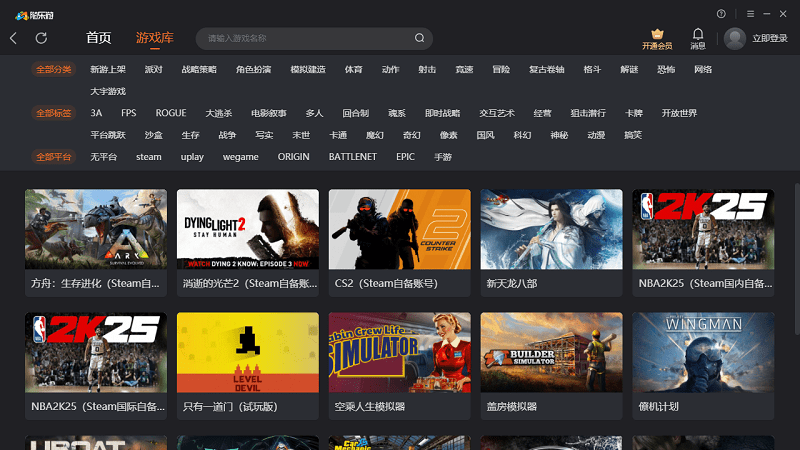Select the 全部平台 filter
The image size is (800, 450).
point(54,157)
